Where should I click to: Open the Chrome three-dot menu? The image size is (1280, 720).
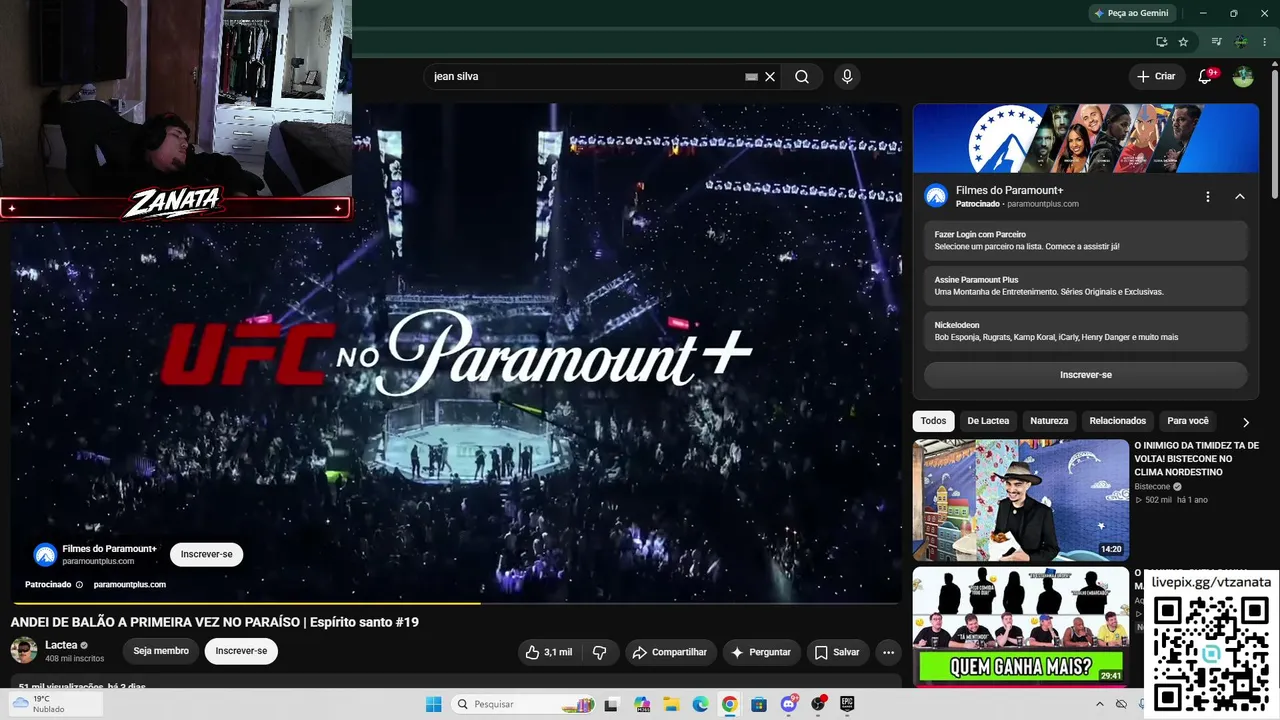pos(1265,42)
